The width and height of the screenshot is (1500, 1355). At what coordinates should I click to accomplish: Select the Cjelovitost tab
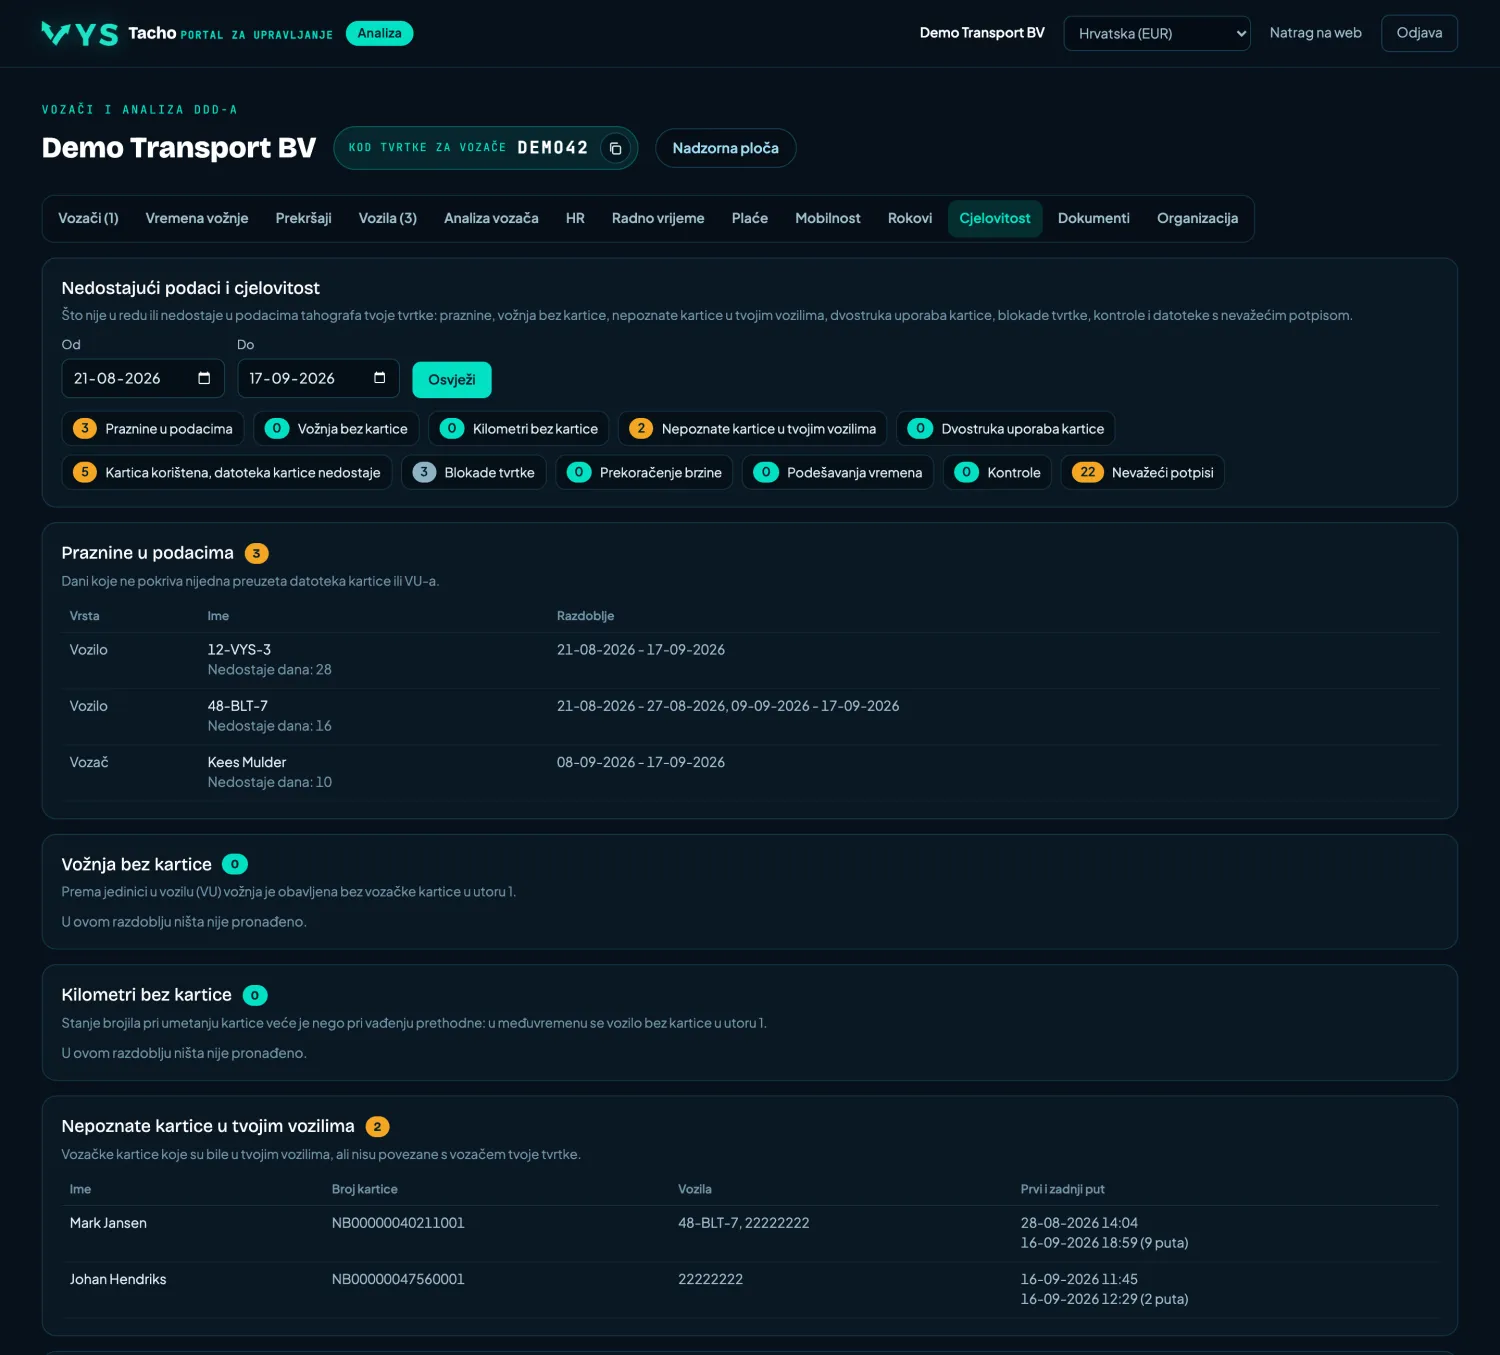click(x=995, y=218)
